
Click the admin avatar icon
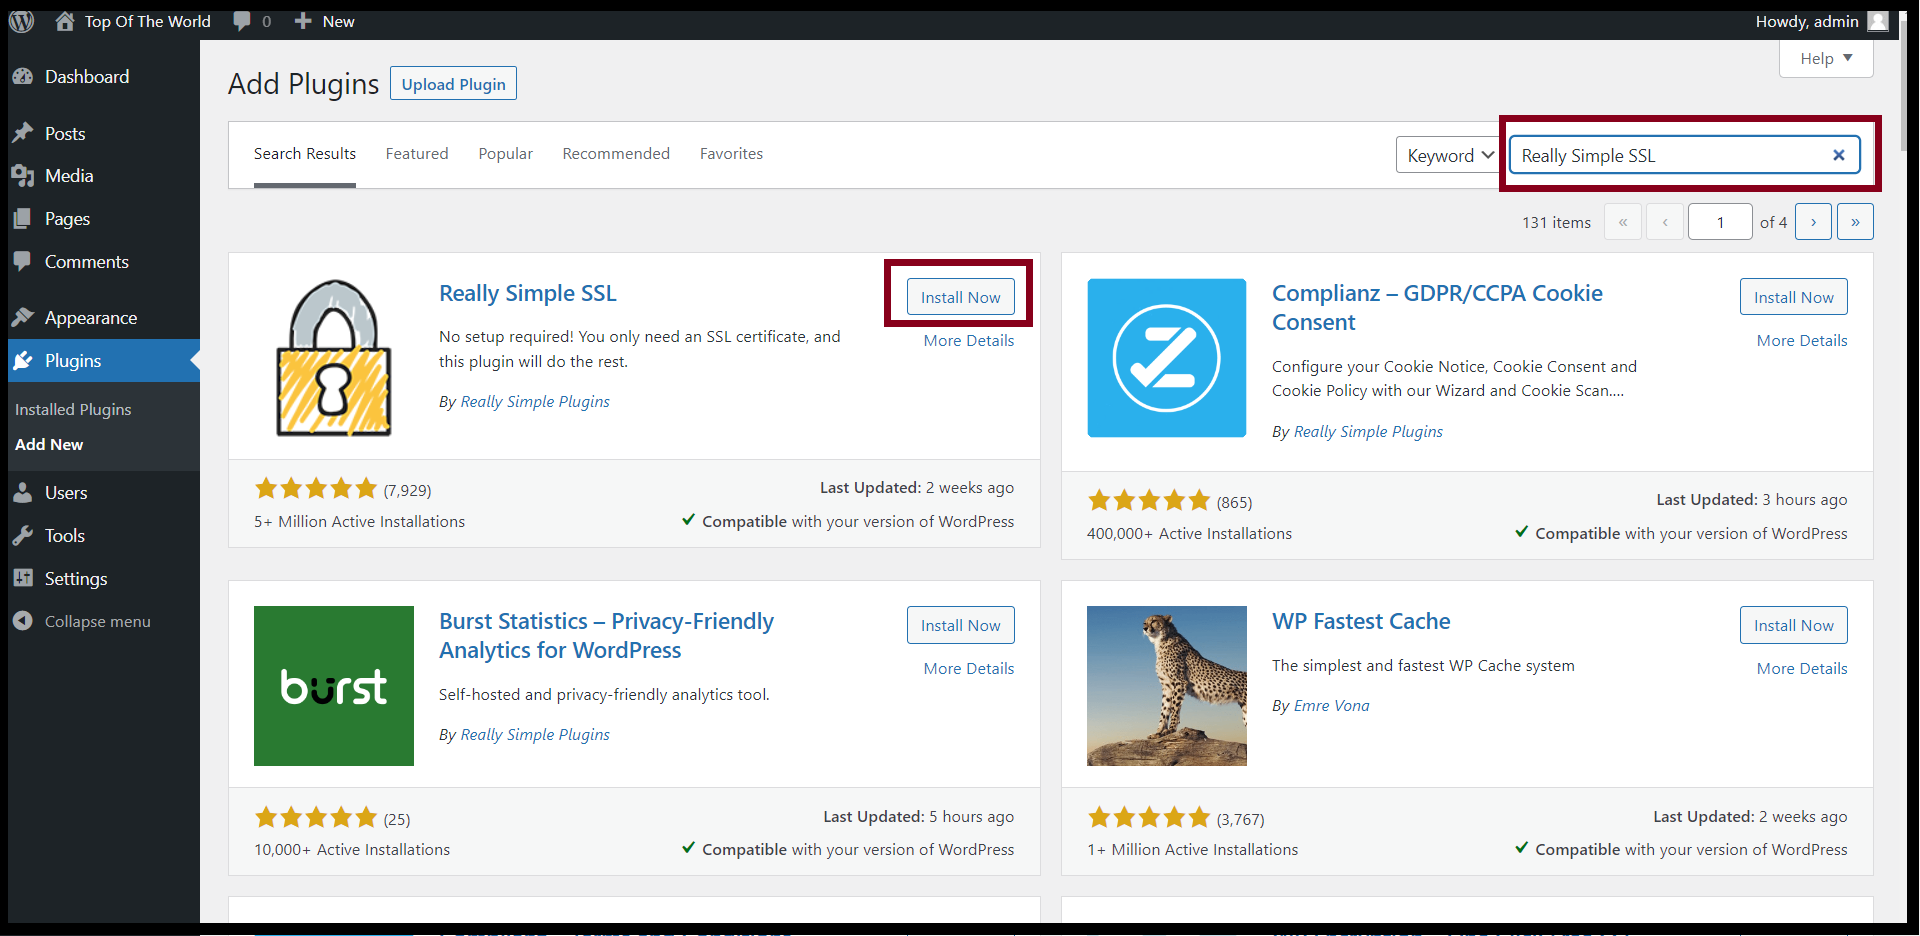click(1877, 21)
